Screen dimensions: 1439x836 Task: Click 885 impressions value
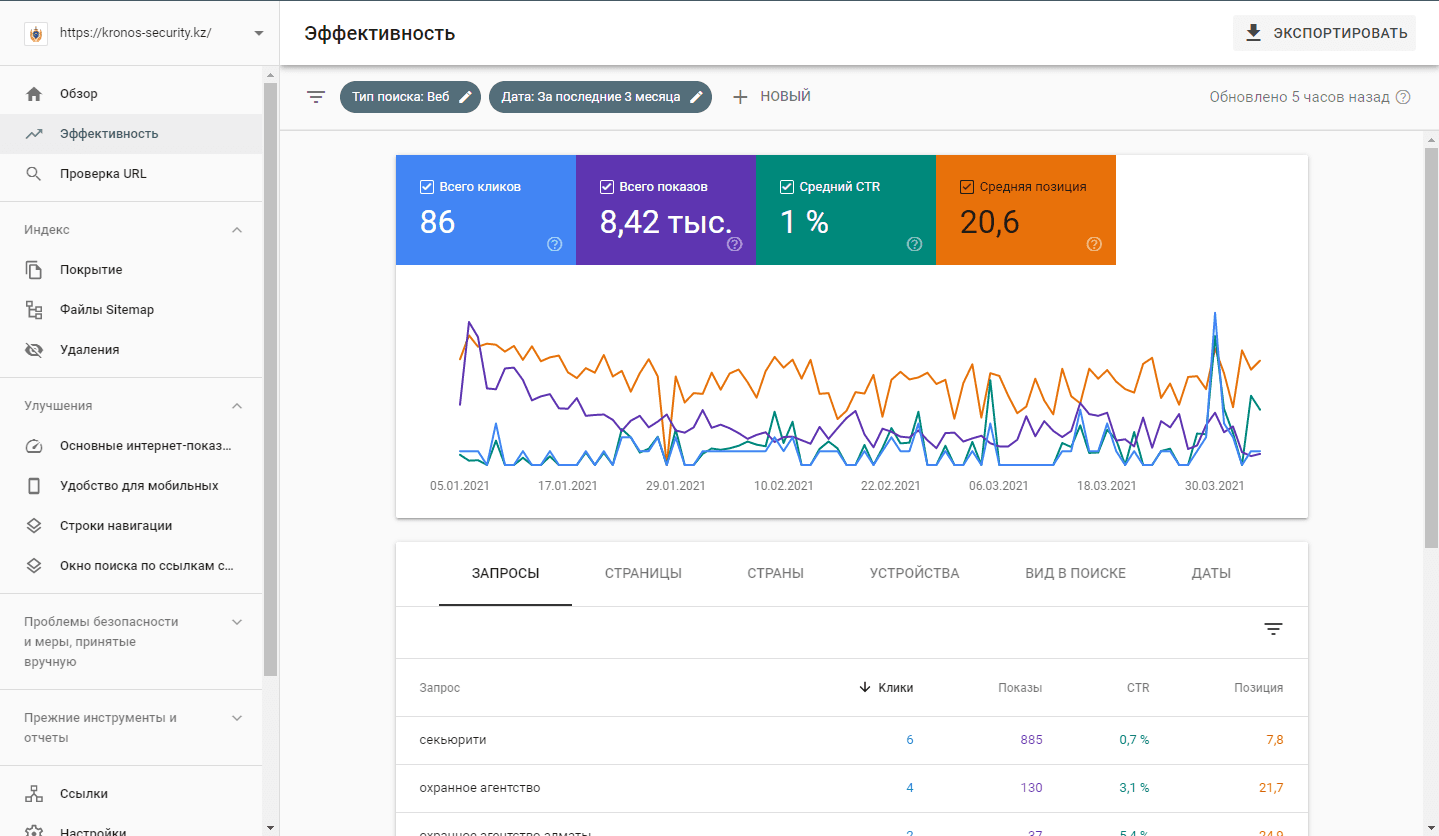click(x=1031, y=740)
